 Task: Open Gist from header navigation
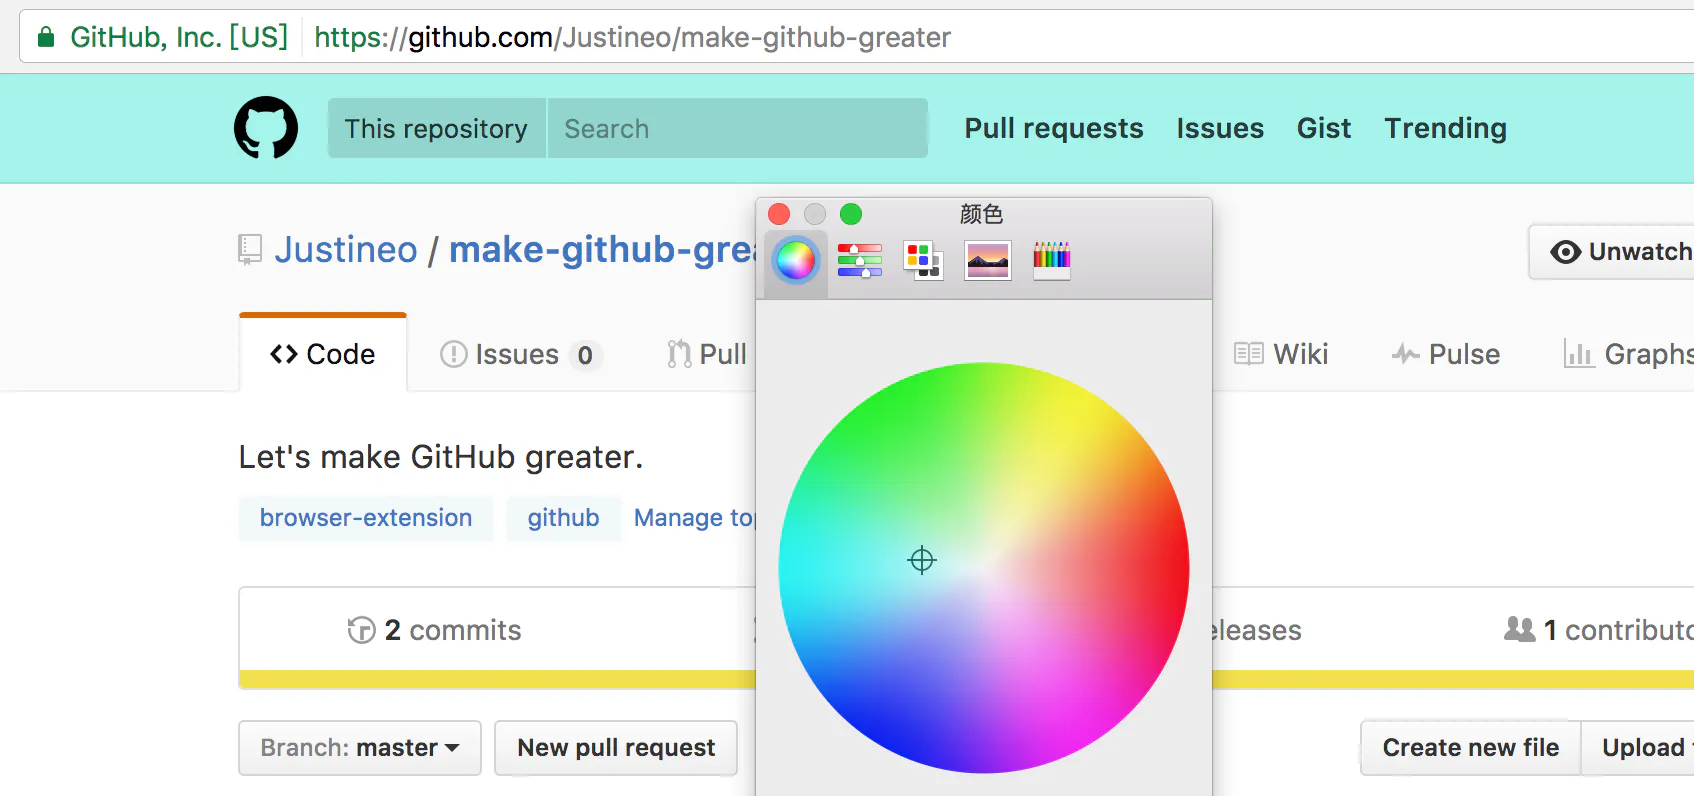click(1324, 128)
